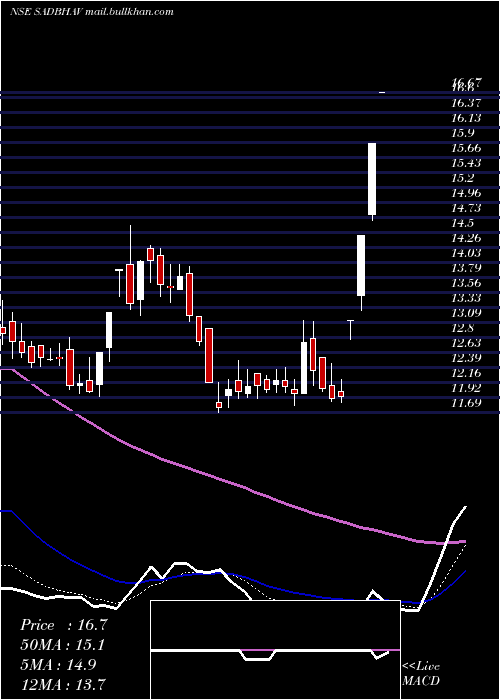Select the 13.56 price level label
Screen dimensions: 500x700
[x=467, y=283]
